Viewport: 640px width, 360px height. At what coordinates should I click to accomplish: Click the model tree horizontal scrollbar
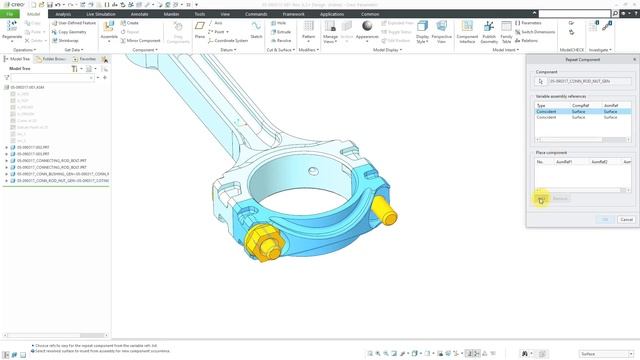coord(56,336)
